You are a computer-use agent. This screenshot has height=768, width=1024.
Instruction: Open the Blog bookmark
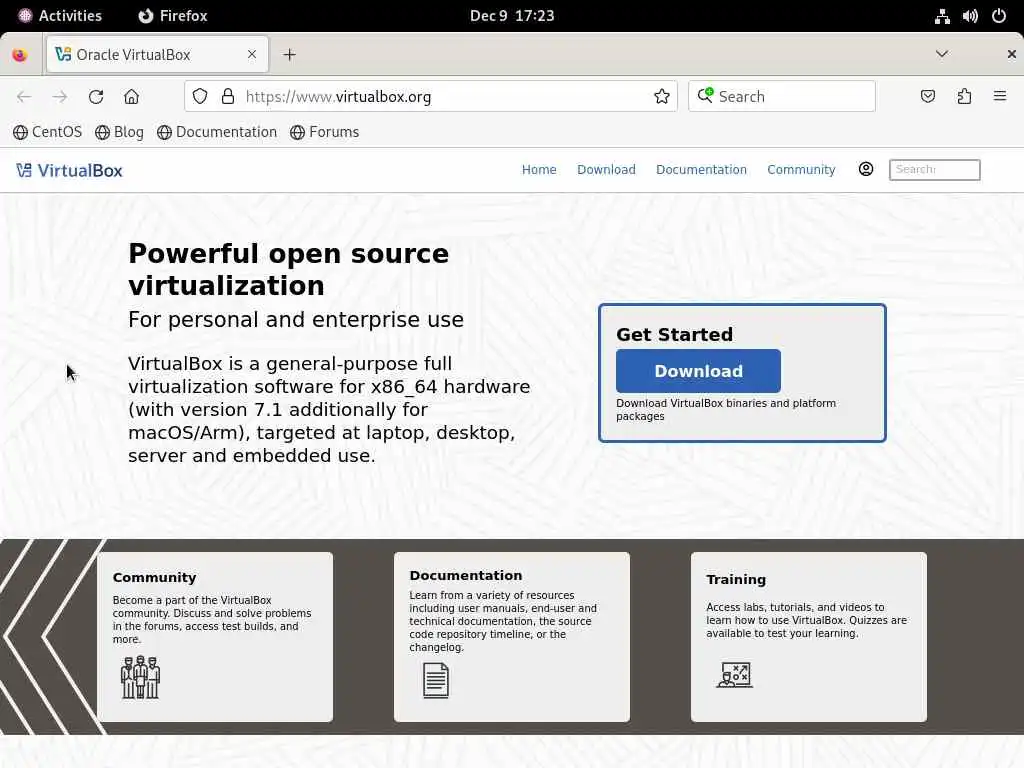120,132
